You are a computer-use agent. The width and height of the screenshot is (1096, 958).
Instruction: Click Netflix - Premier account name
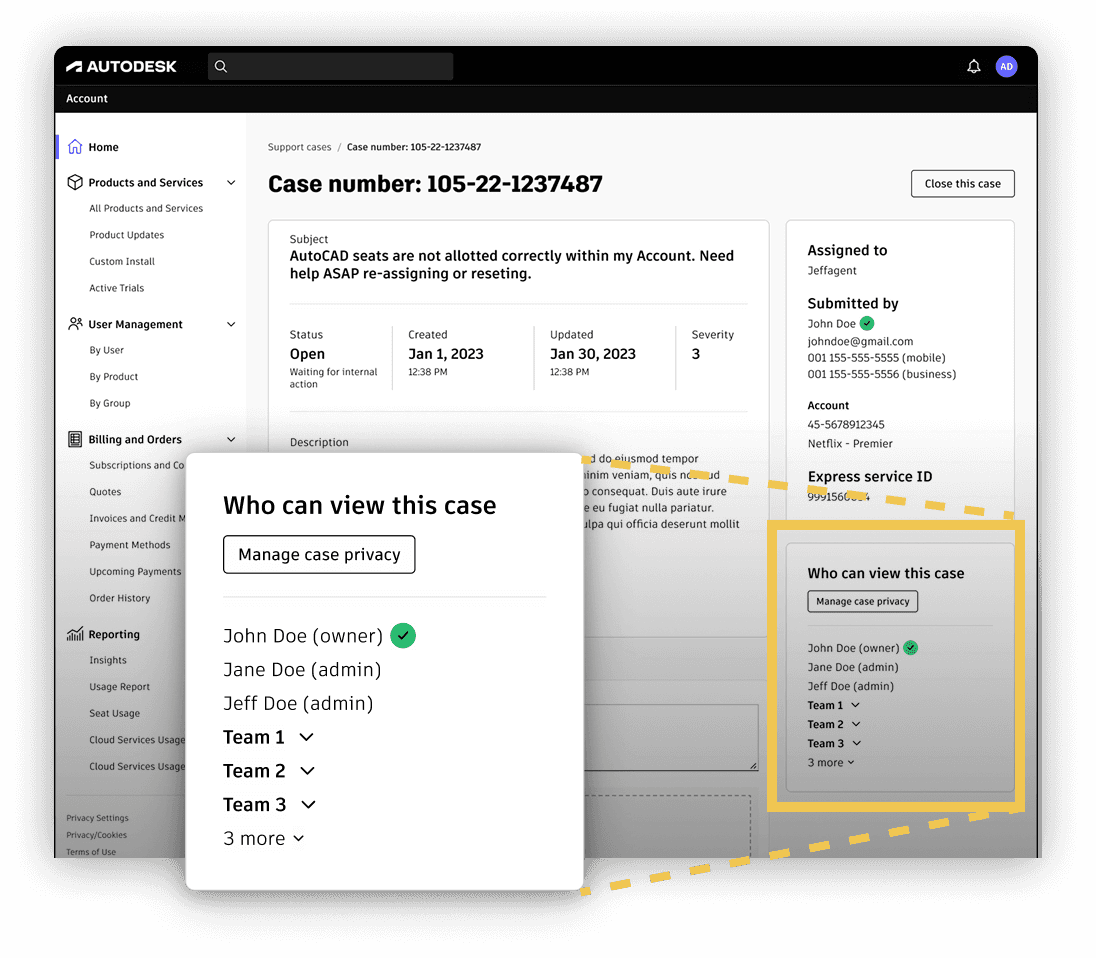[x=850, y=444]
